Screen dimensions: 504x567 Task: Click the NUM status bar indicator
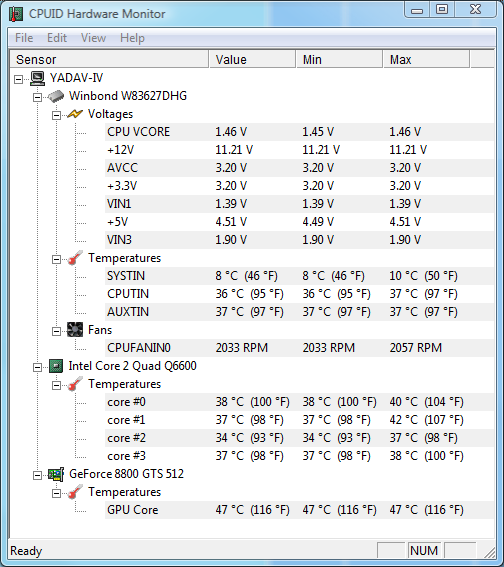pos(424,551)
